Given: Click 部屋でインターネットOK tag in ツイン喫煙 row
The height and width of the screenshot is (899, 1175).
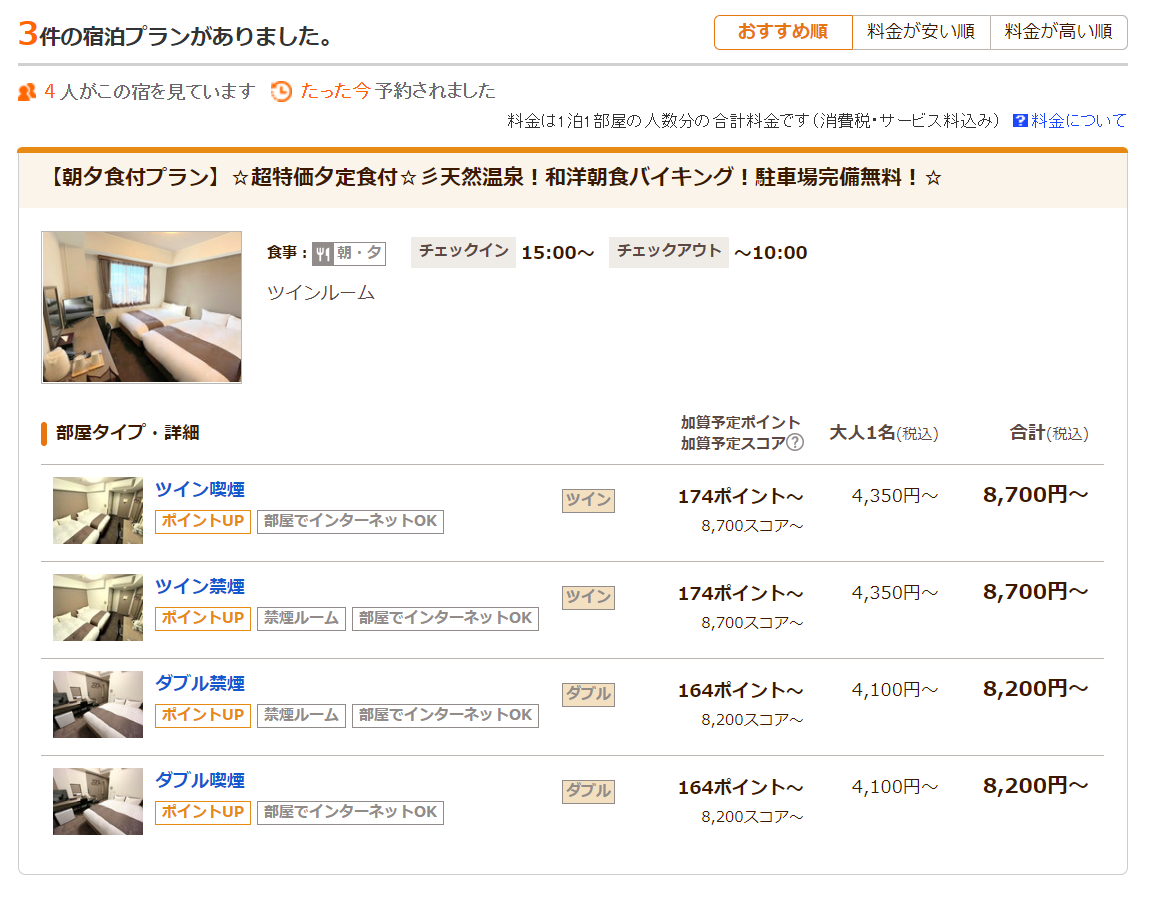Looking at the screenshot, I should (x=350, y=521).
